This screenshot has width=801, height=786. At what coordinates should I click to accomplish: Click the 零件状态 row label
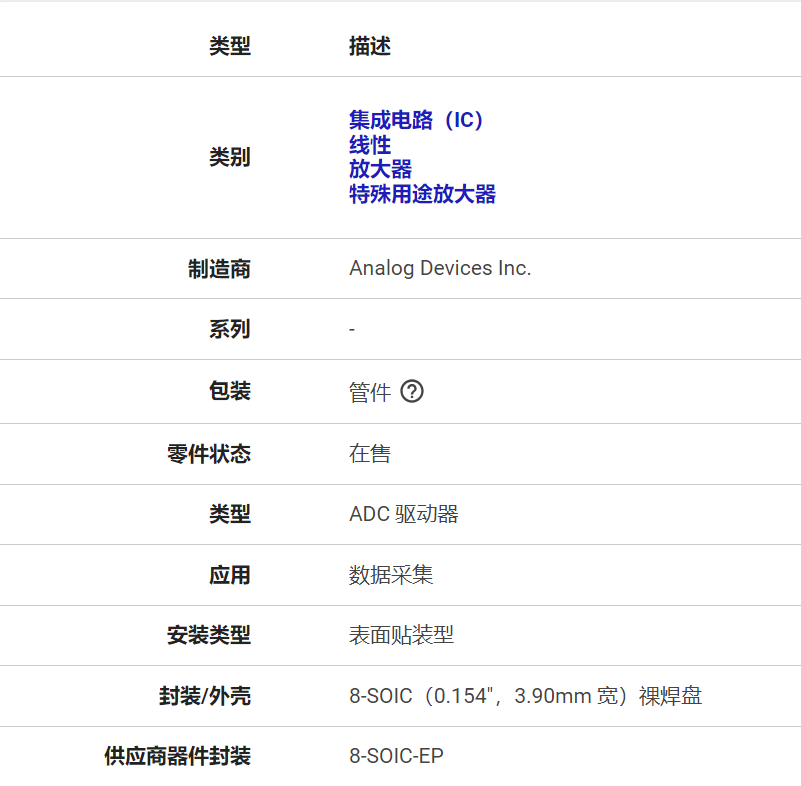click(208, 454)
